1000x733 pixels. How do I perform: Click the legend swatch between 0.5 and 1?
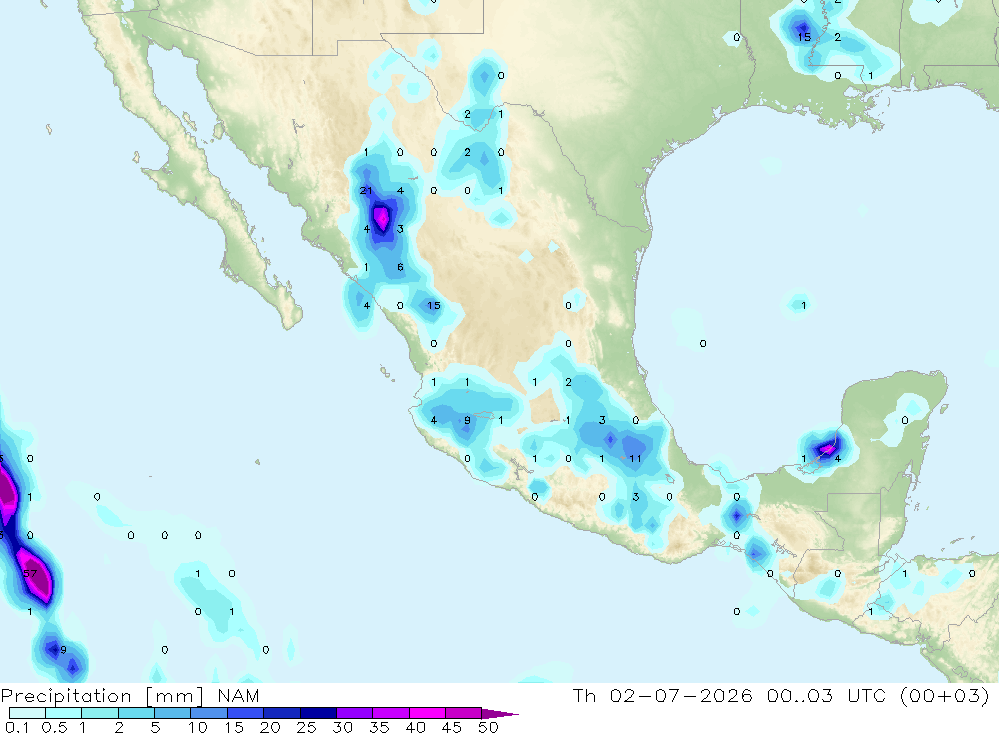click(x=64, y=713)
